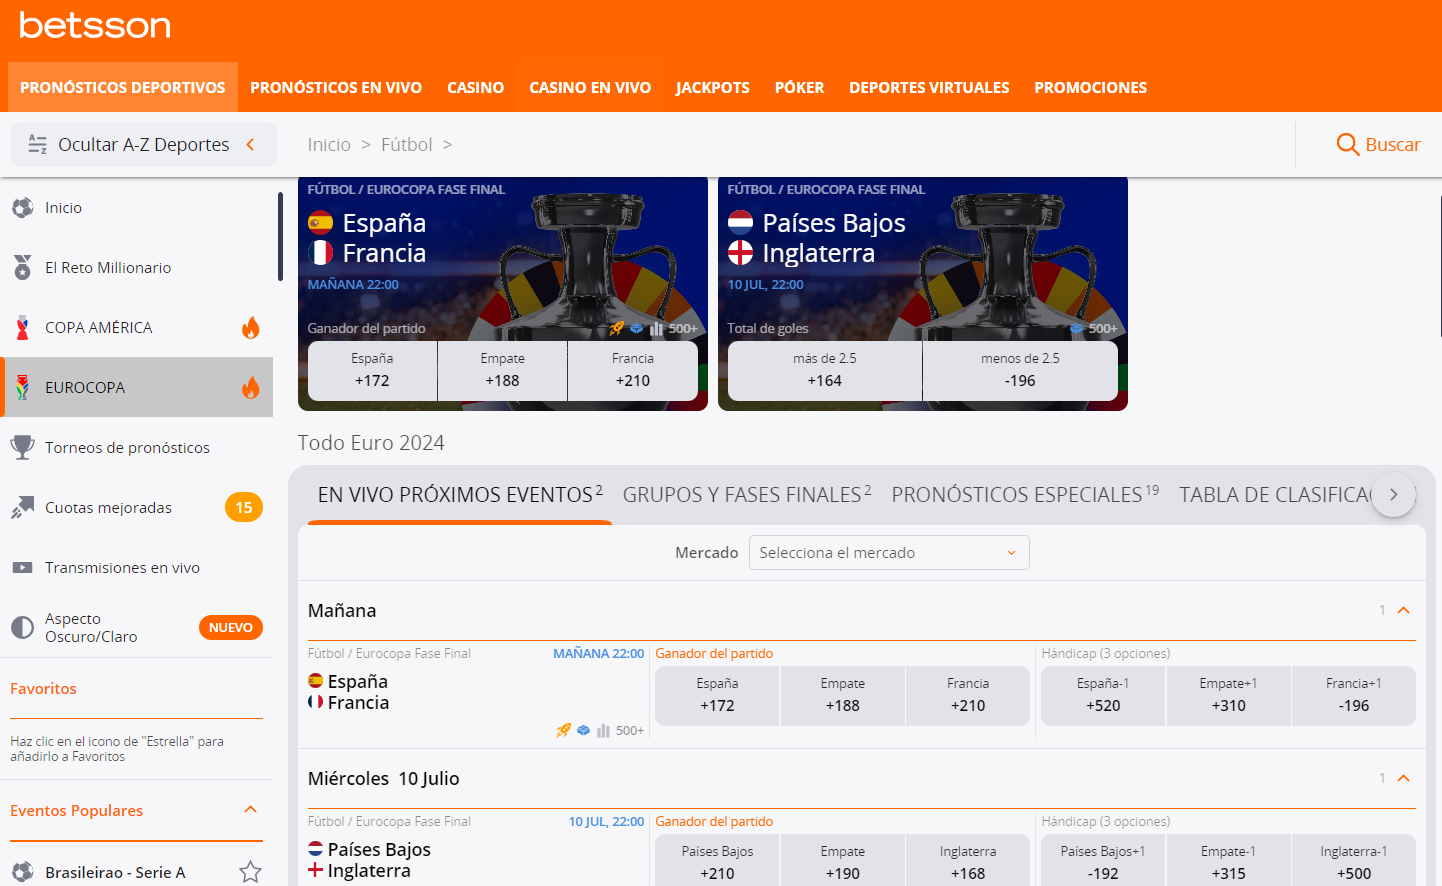Add Brasileirao - Serie A to favorites

coord(250,872)
